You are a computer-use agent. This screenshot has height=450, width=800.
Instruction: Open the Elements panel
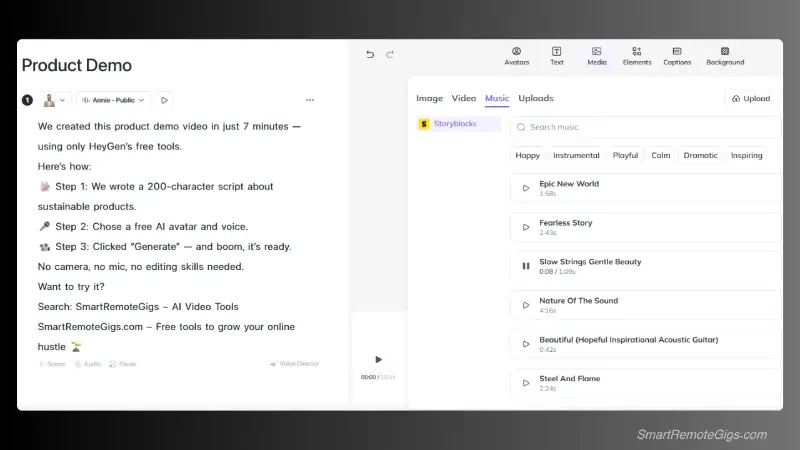(x=637, y=56)
